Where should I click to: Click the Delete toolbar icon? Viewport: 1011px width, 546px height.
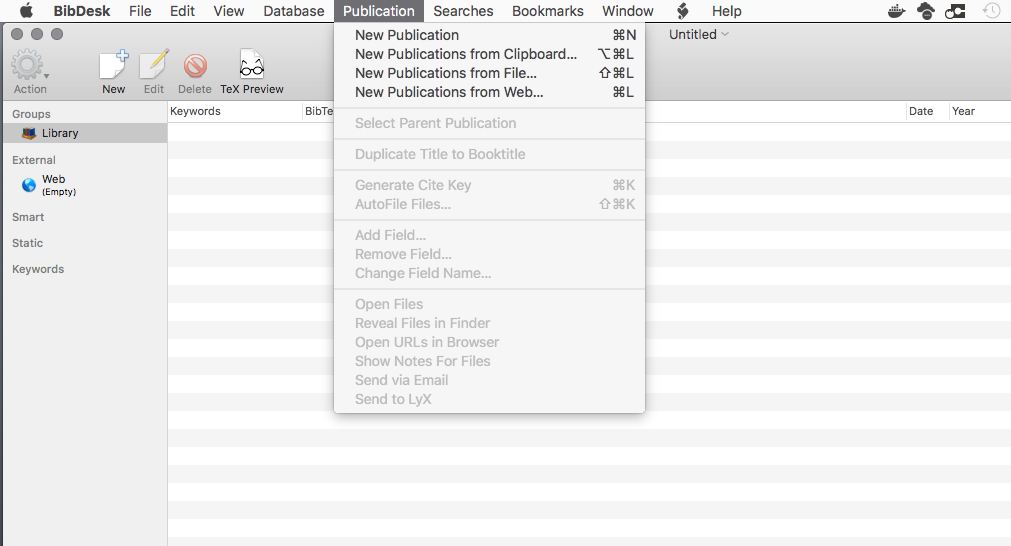(x=195, y=66)
